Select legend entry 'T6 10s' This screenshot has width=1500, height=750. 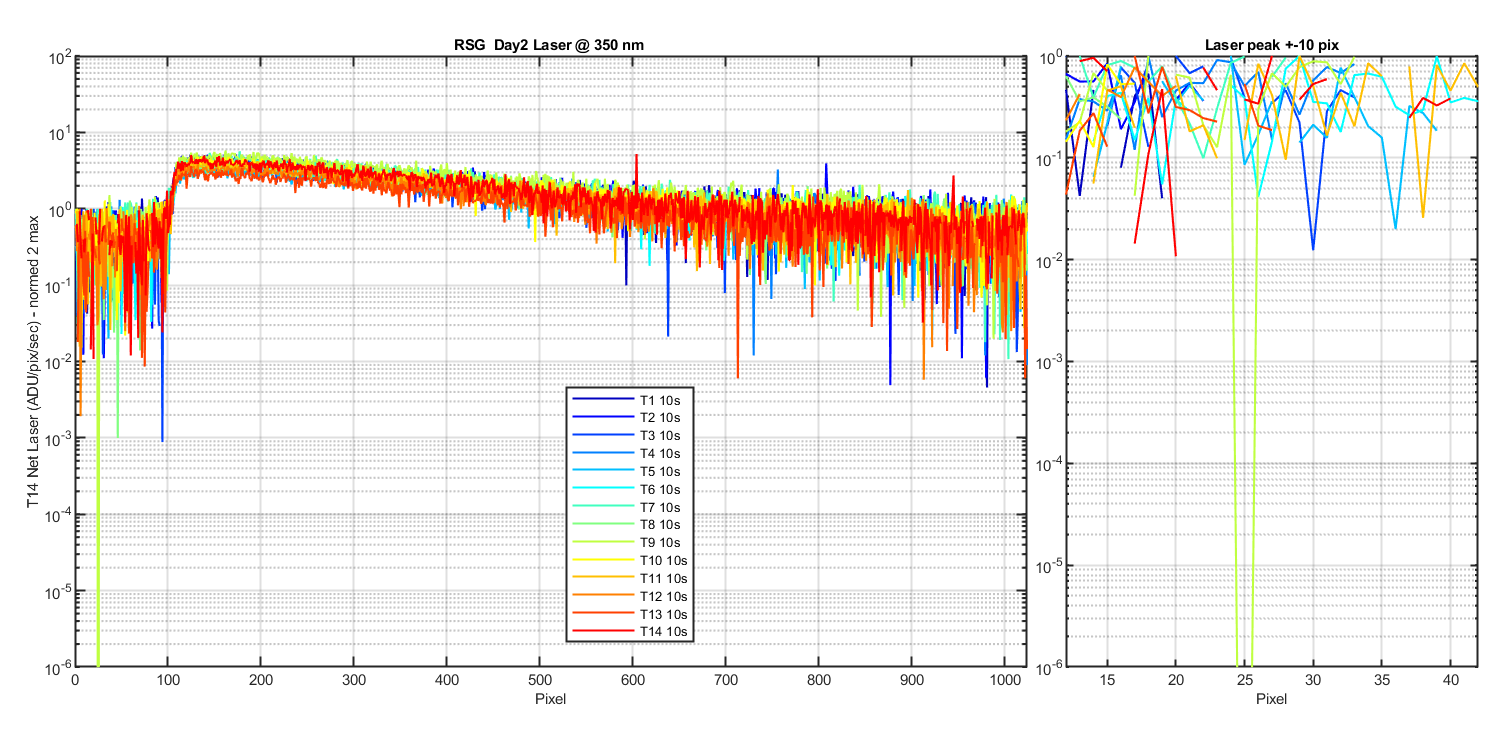(632, 489)
